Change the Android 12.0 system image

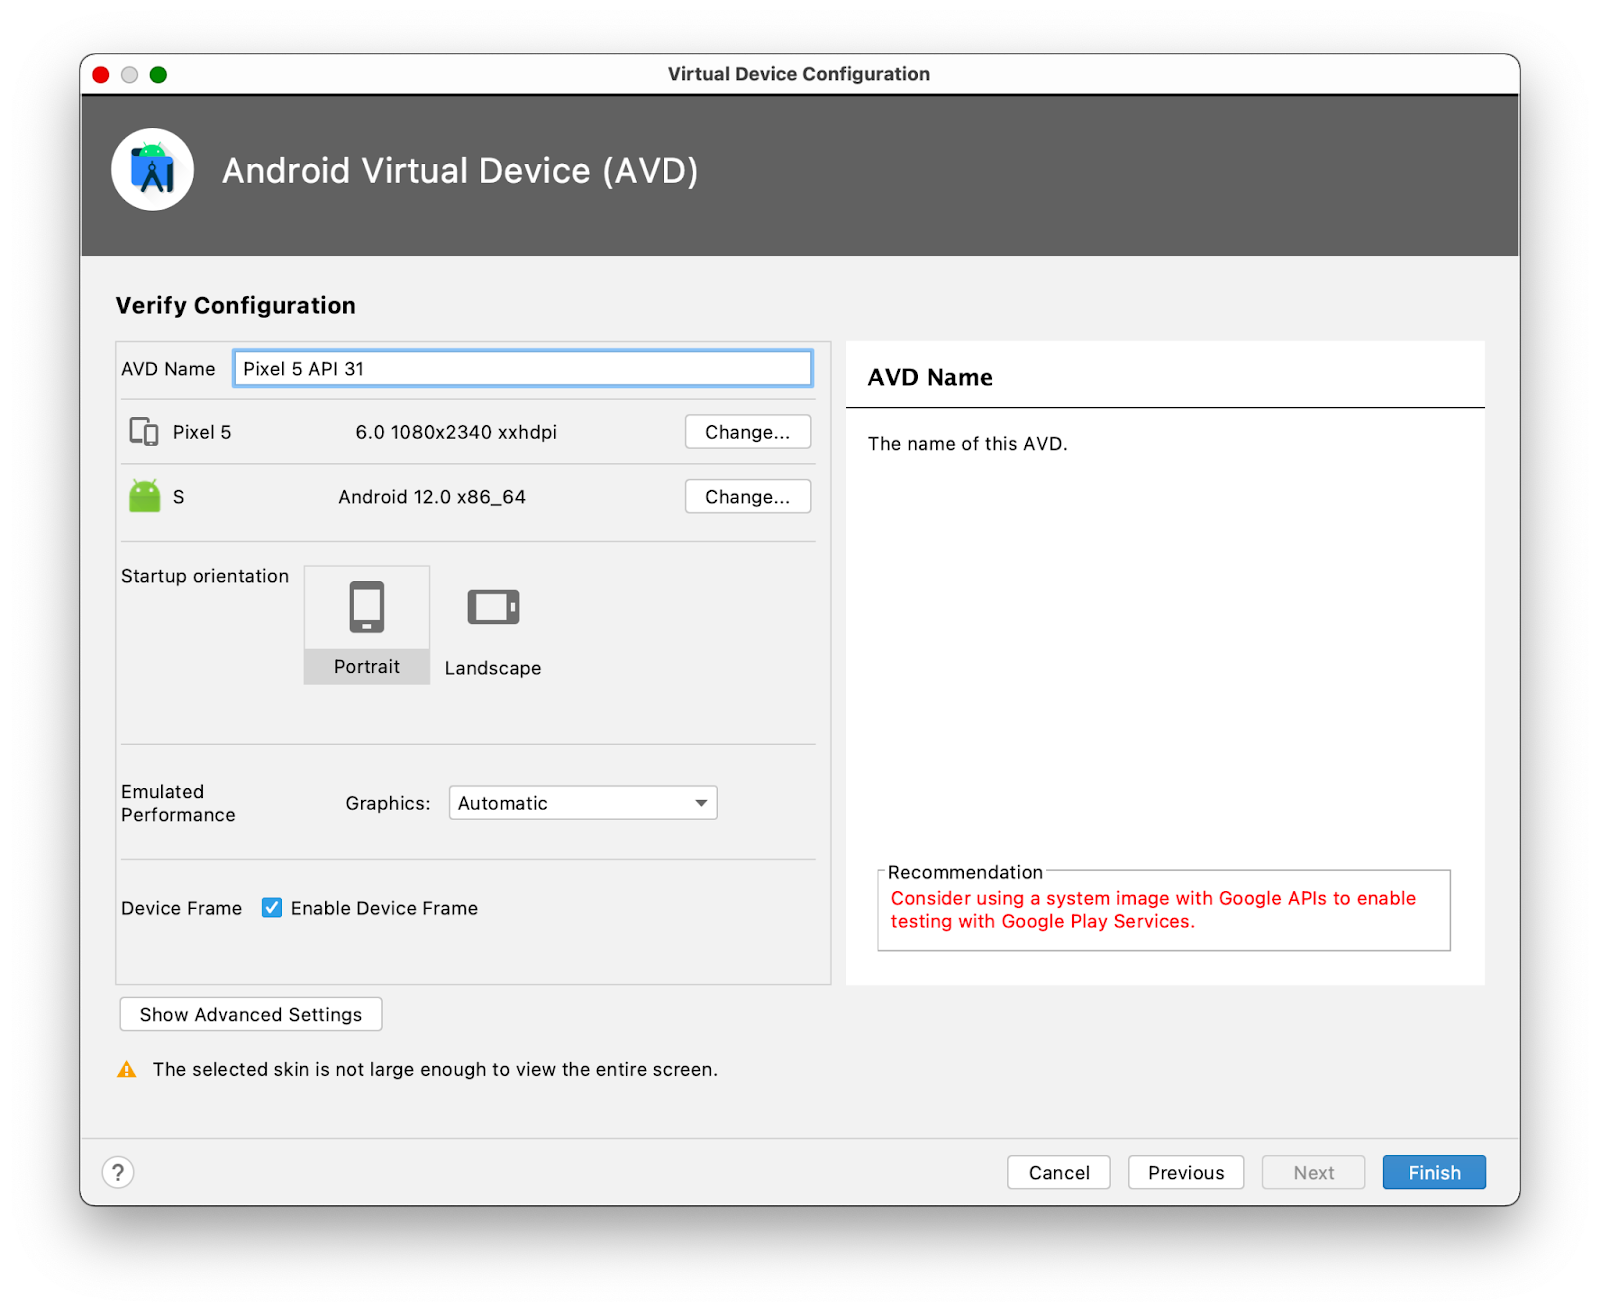coord(747,497)
